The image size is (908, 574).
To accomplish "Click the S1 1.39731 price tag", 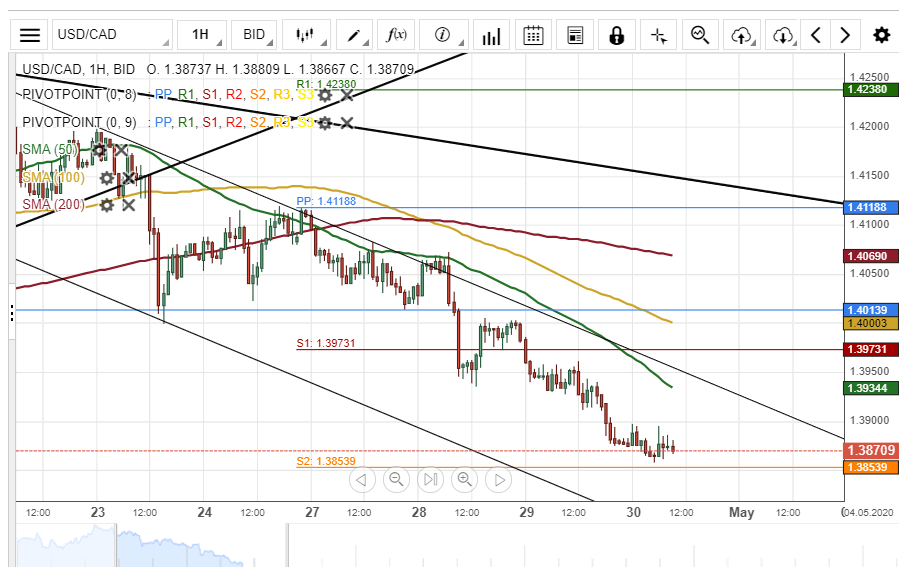I will (871, 349).
